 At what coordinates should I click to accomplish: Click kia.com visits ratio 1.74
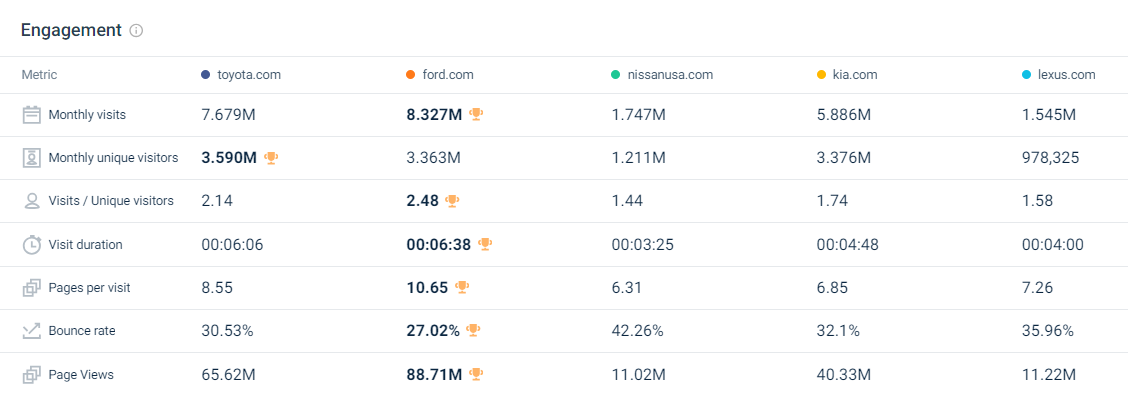(832, 201)
